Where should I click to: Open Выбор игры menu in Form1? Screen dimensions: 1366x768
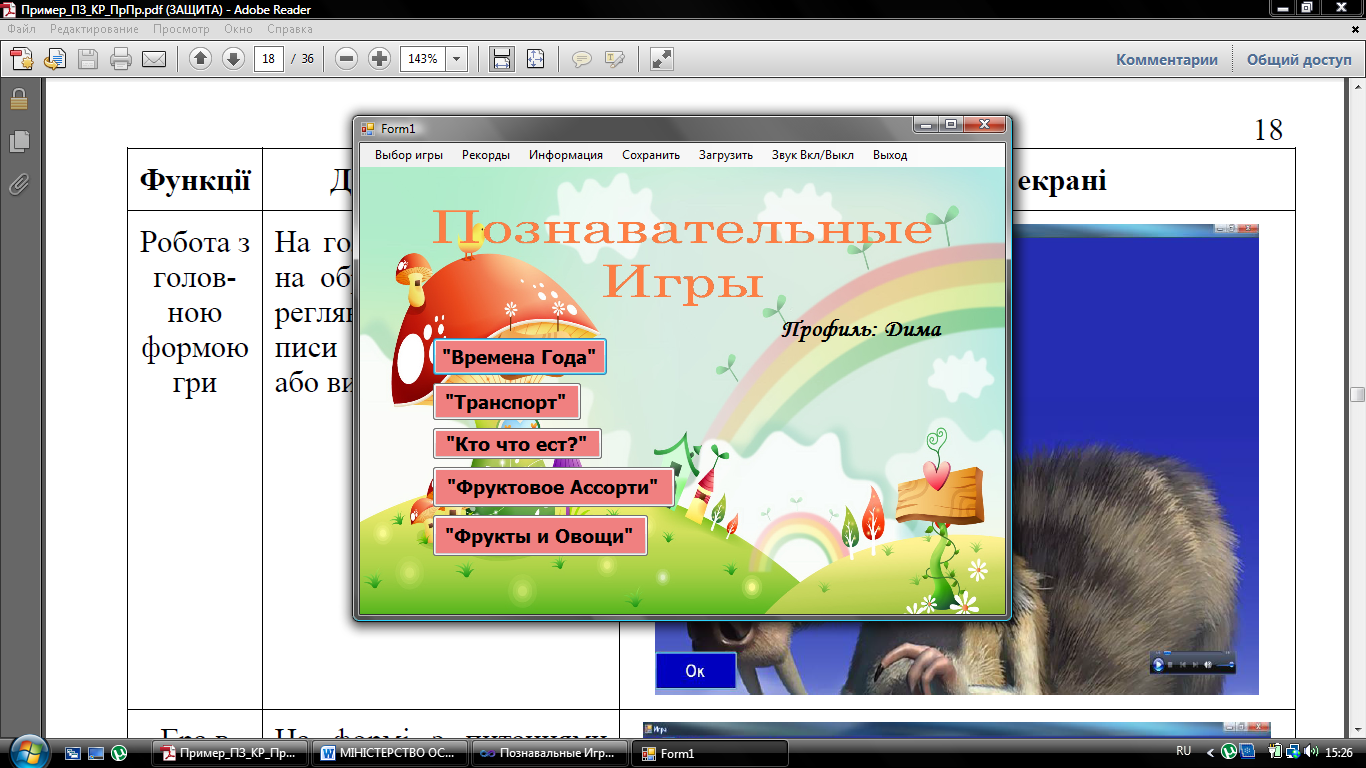[x=409, y=155]
